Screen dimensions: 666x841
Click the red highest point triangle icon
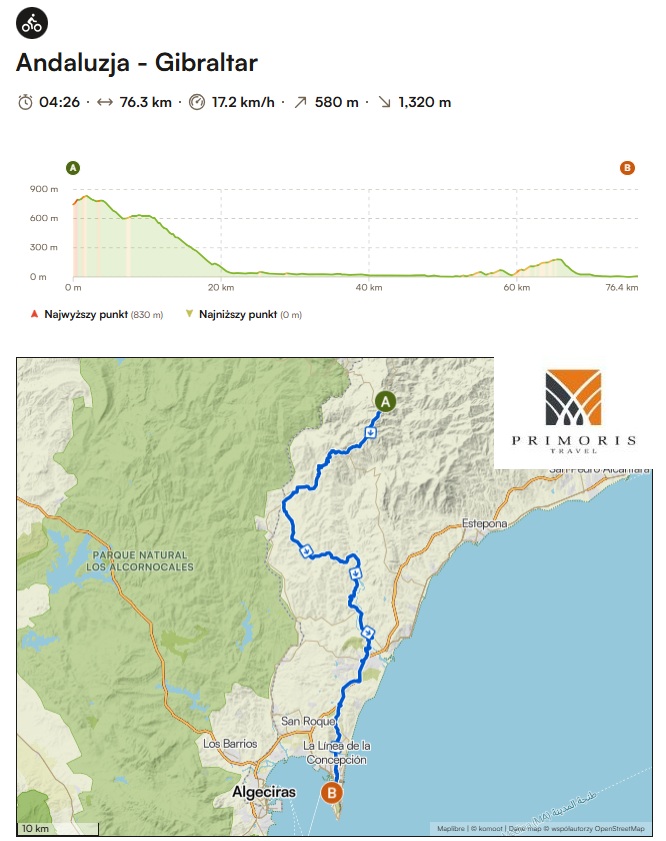[x=34, y=314]
